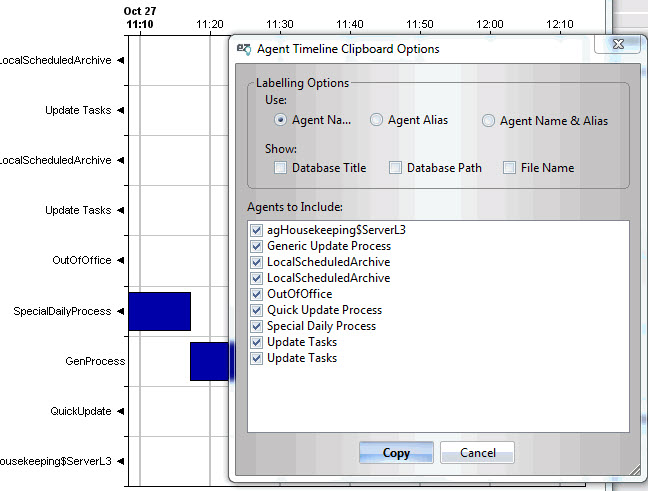Click the arrow marker beside QuickUpdate row
Image resolution: width=648 pixels, height=491 pixels.
pos(121,411)
